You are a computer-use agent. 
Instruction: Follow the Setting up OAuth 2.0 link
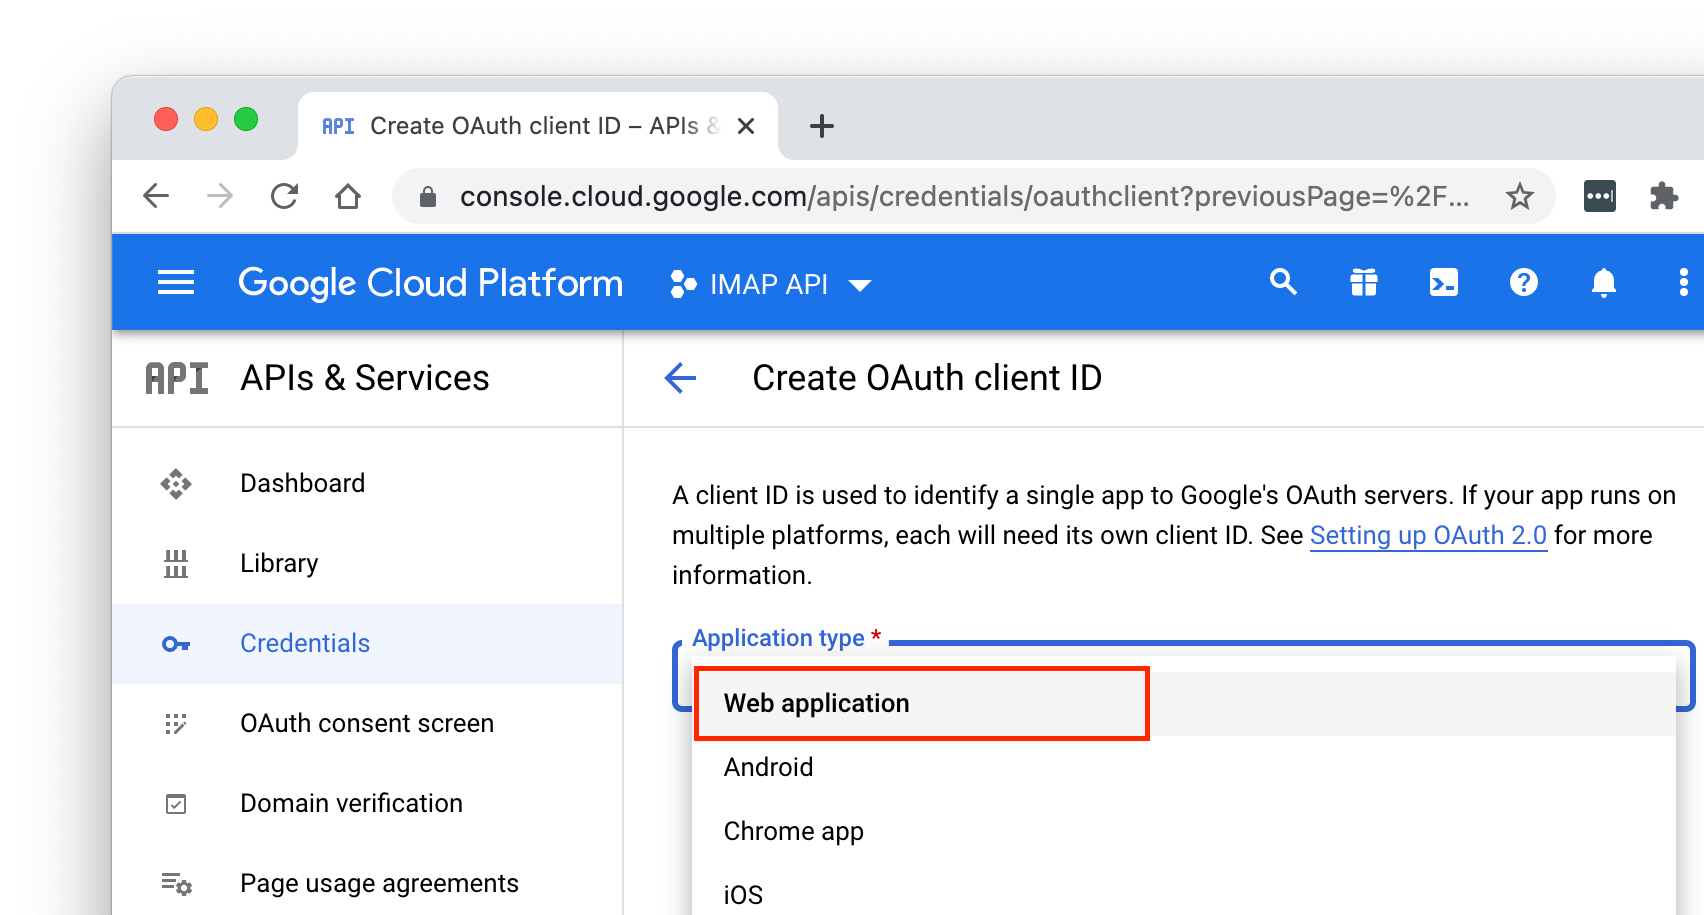click(x=1428, y=535)
